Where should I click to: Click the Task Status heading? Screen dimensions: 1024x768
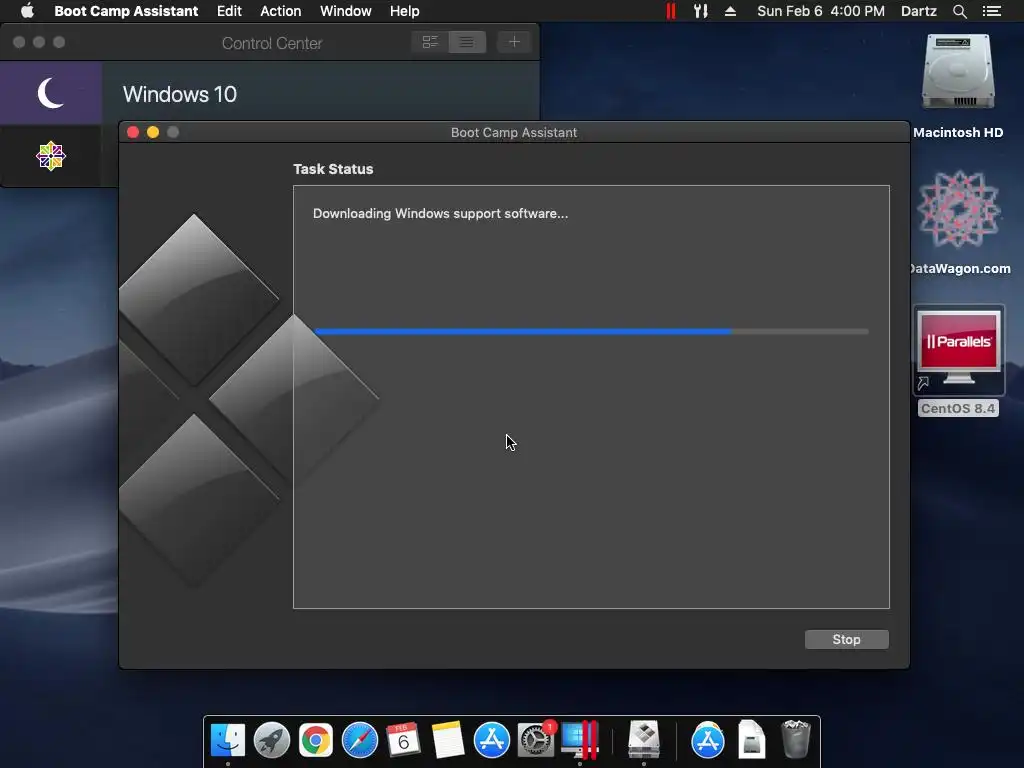(x=333, y=169)
